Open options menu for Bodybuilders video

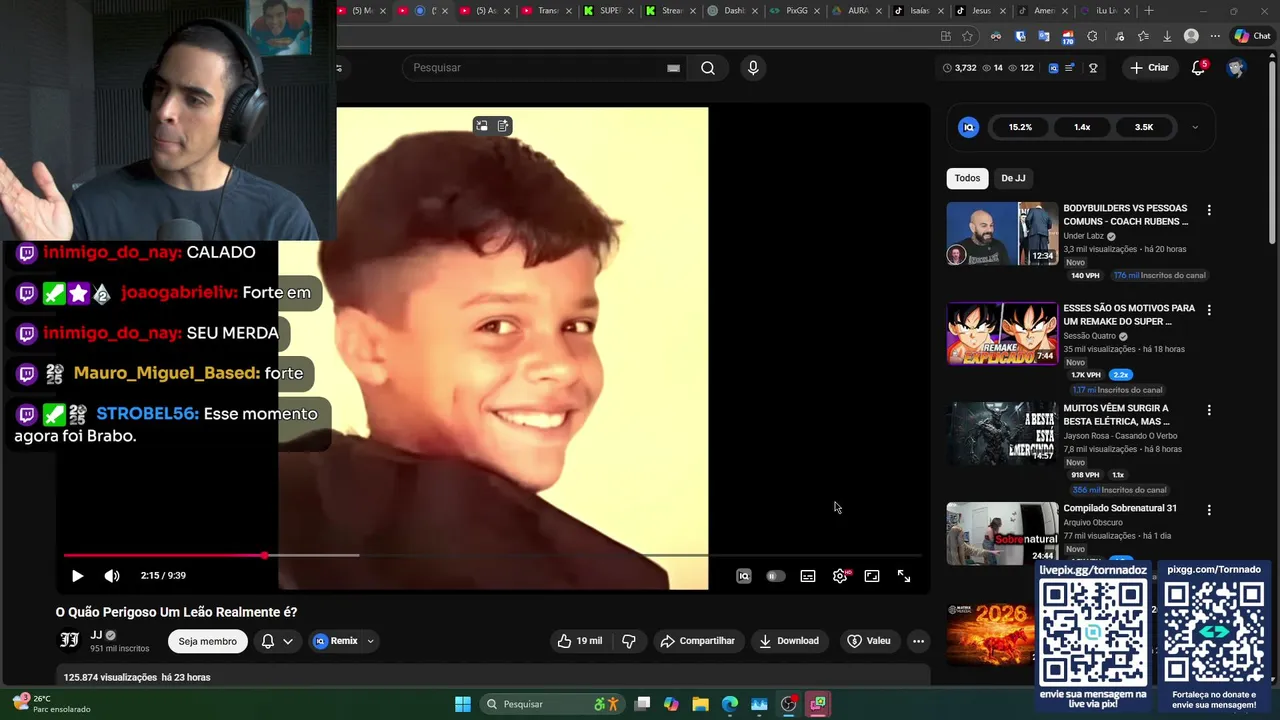click(x=1209, y=210)
